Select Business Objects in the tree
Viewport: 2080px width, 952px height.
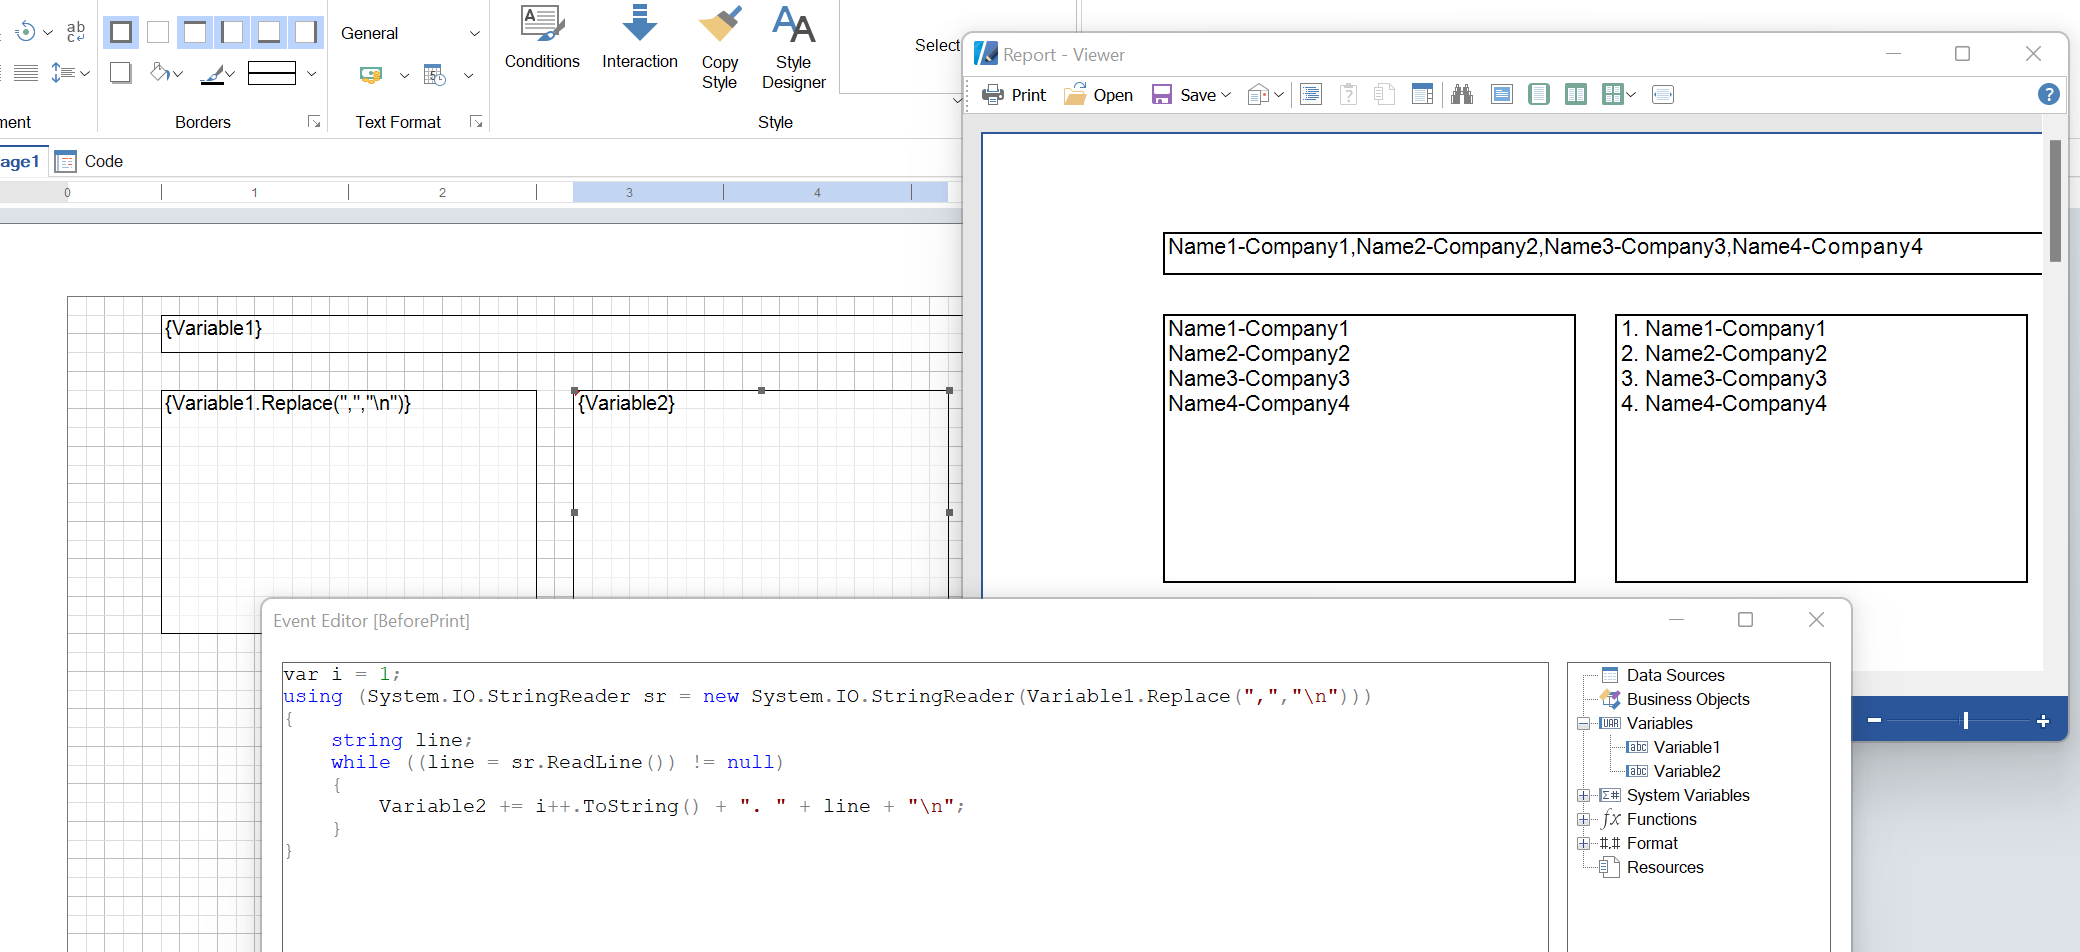(1688, 699)
